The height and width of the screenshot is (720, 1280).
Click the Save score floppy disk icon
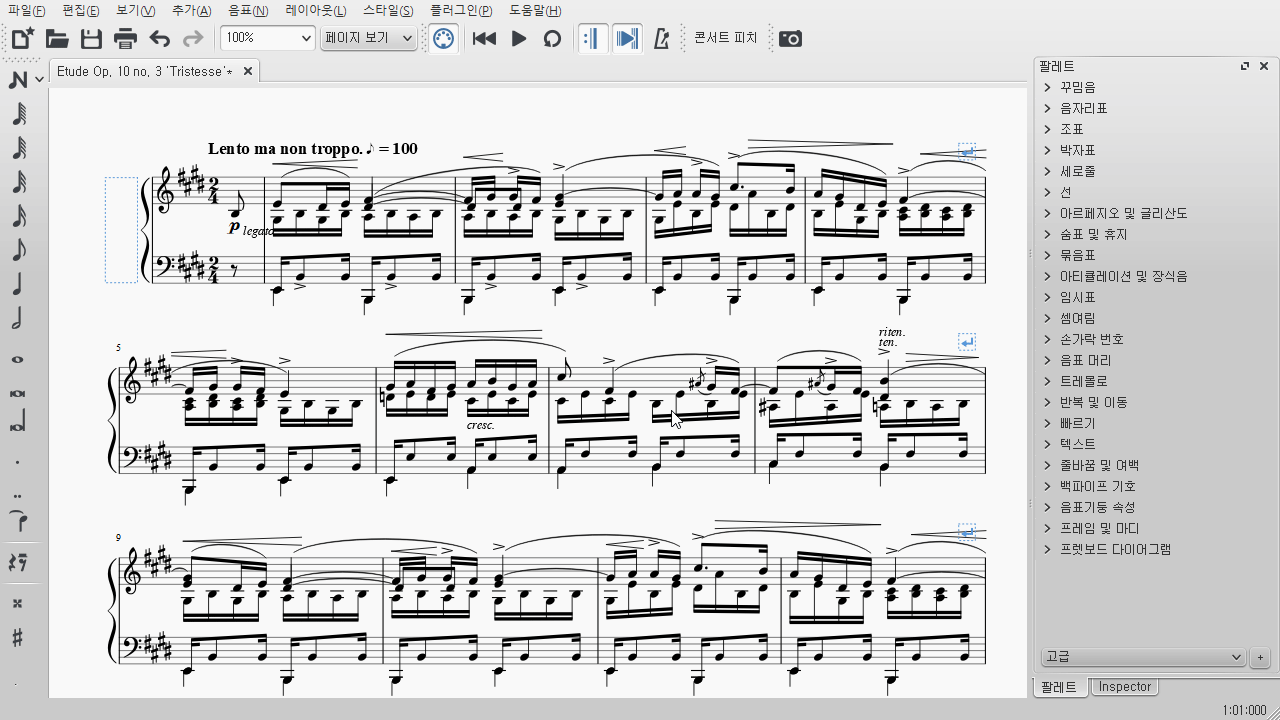click(91, 39)
